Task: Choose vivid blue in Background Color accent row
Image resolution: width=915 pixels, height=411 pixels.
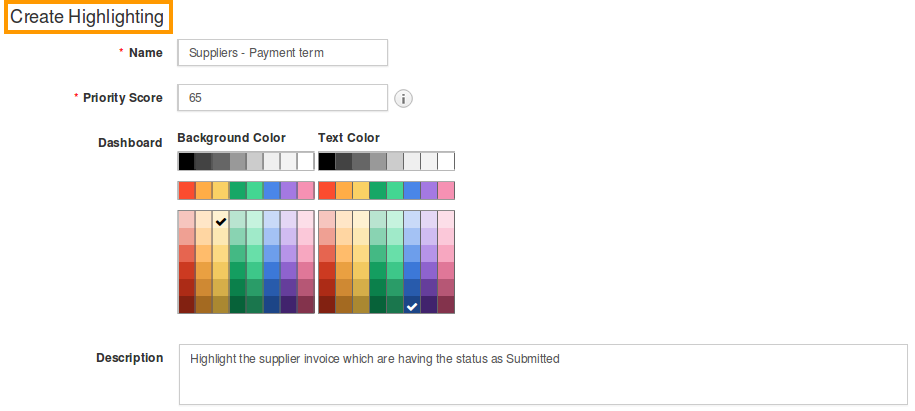Action: 271,190
